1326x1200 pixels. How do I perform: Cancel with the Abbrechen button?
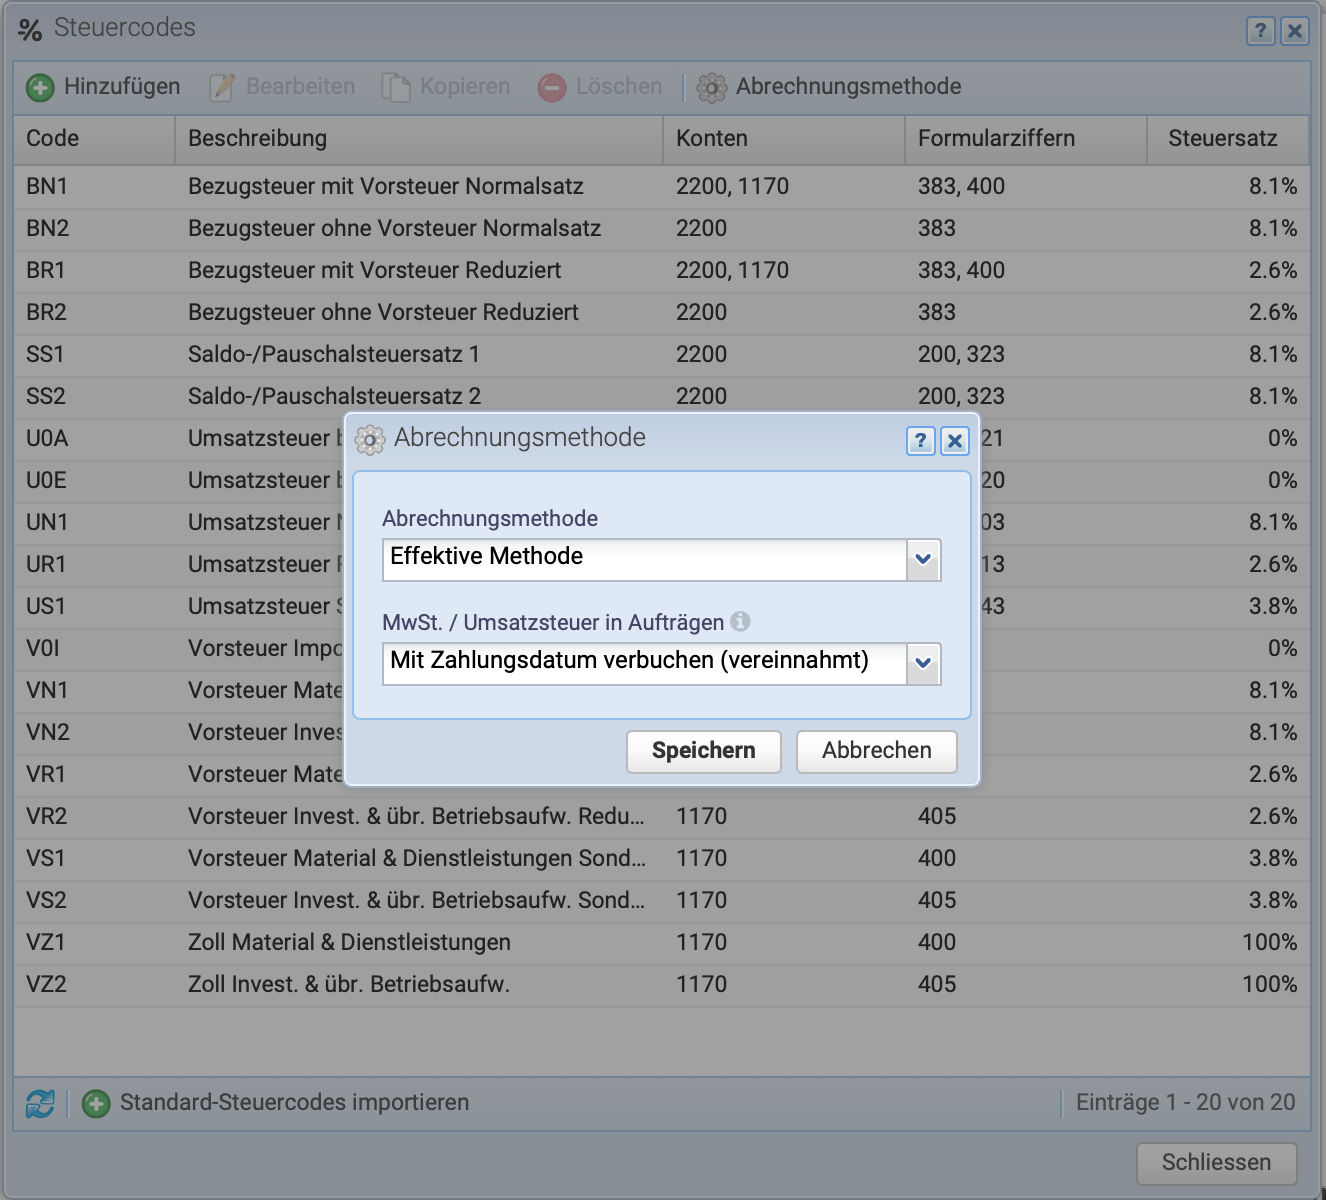[877, 751]
